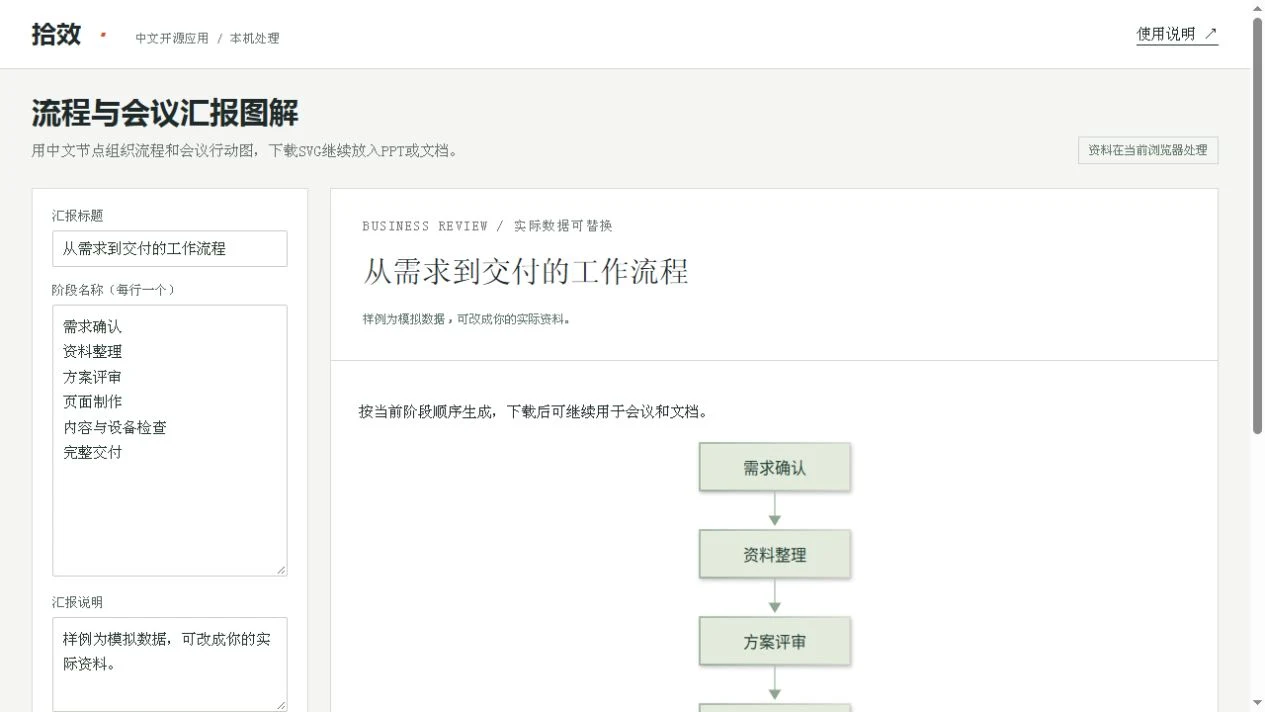Click the page vertical scrollbar thumb
The width and height of the screenshot is (1265, 712).
tap(1258, 225)
